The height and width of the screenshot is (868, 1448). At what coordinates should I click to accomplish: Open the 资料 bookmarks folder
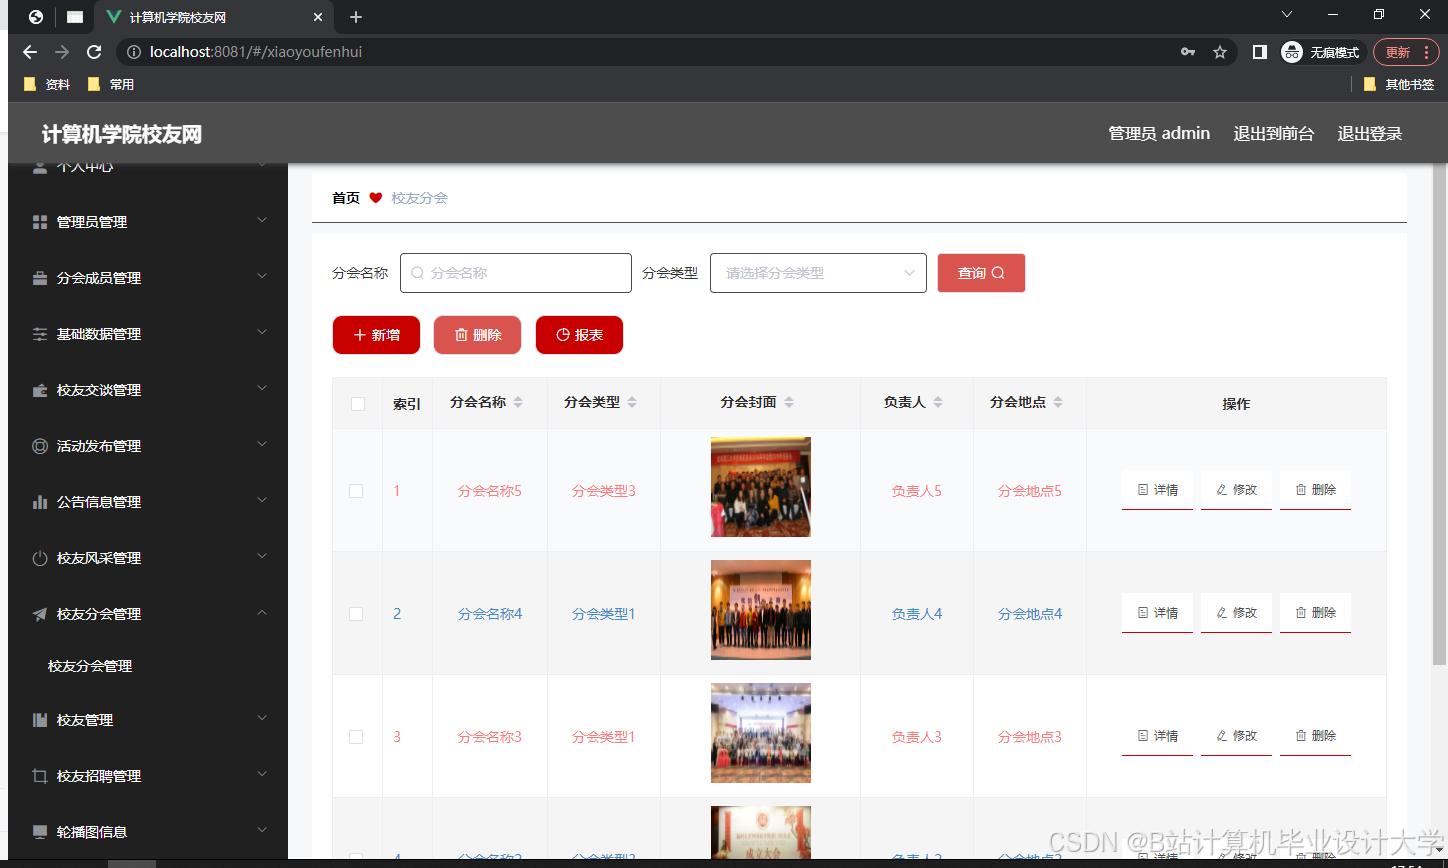coord(47,85)
